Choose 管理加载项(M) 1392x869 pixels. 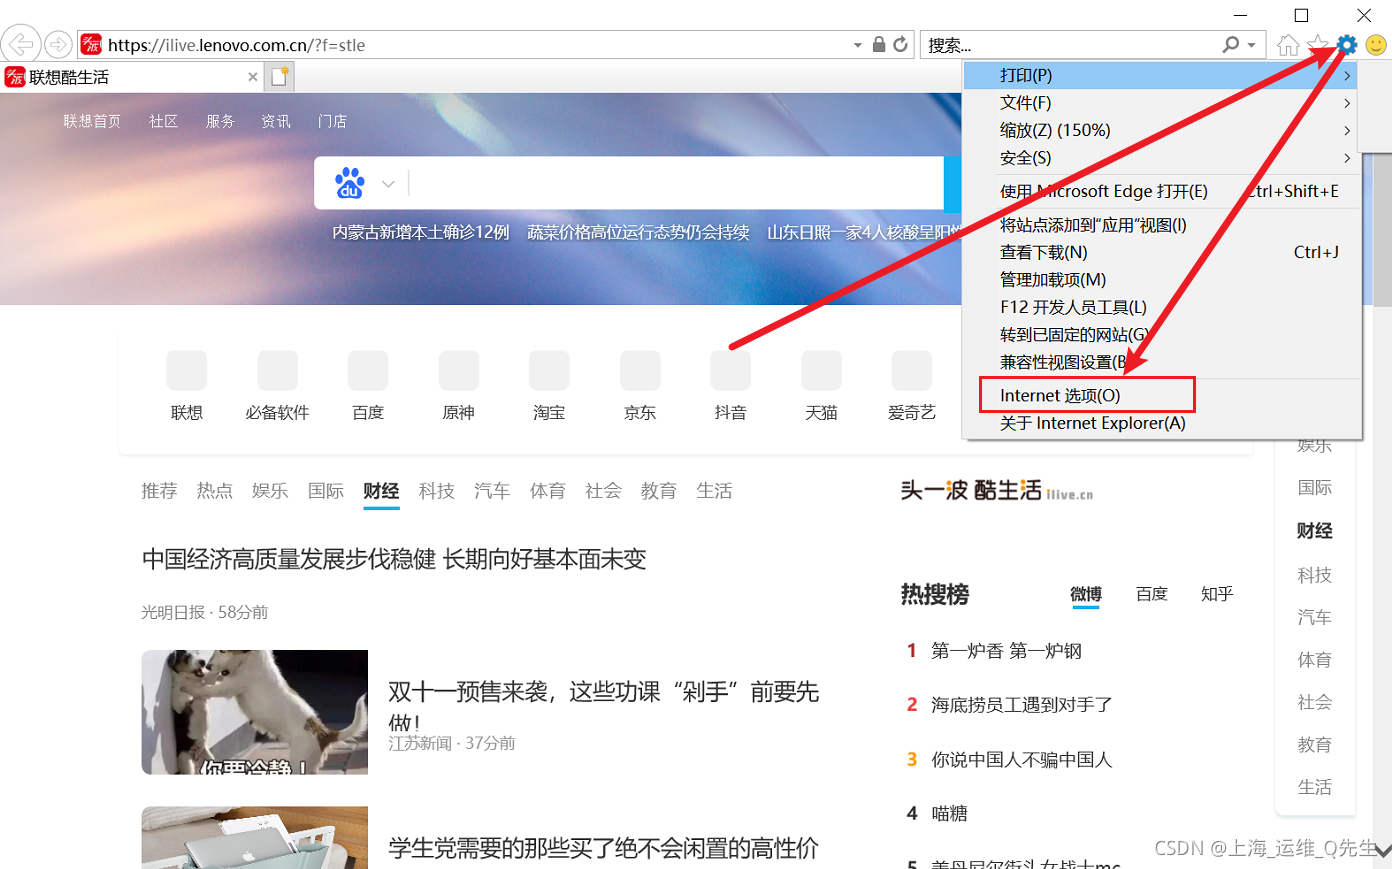point(1162,280)
